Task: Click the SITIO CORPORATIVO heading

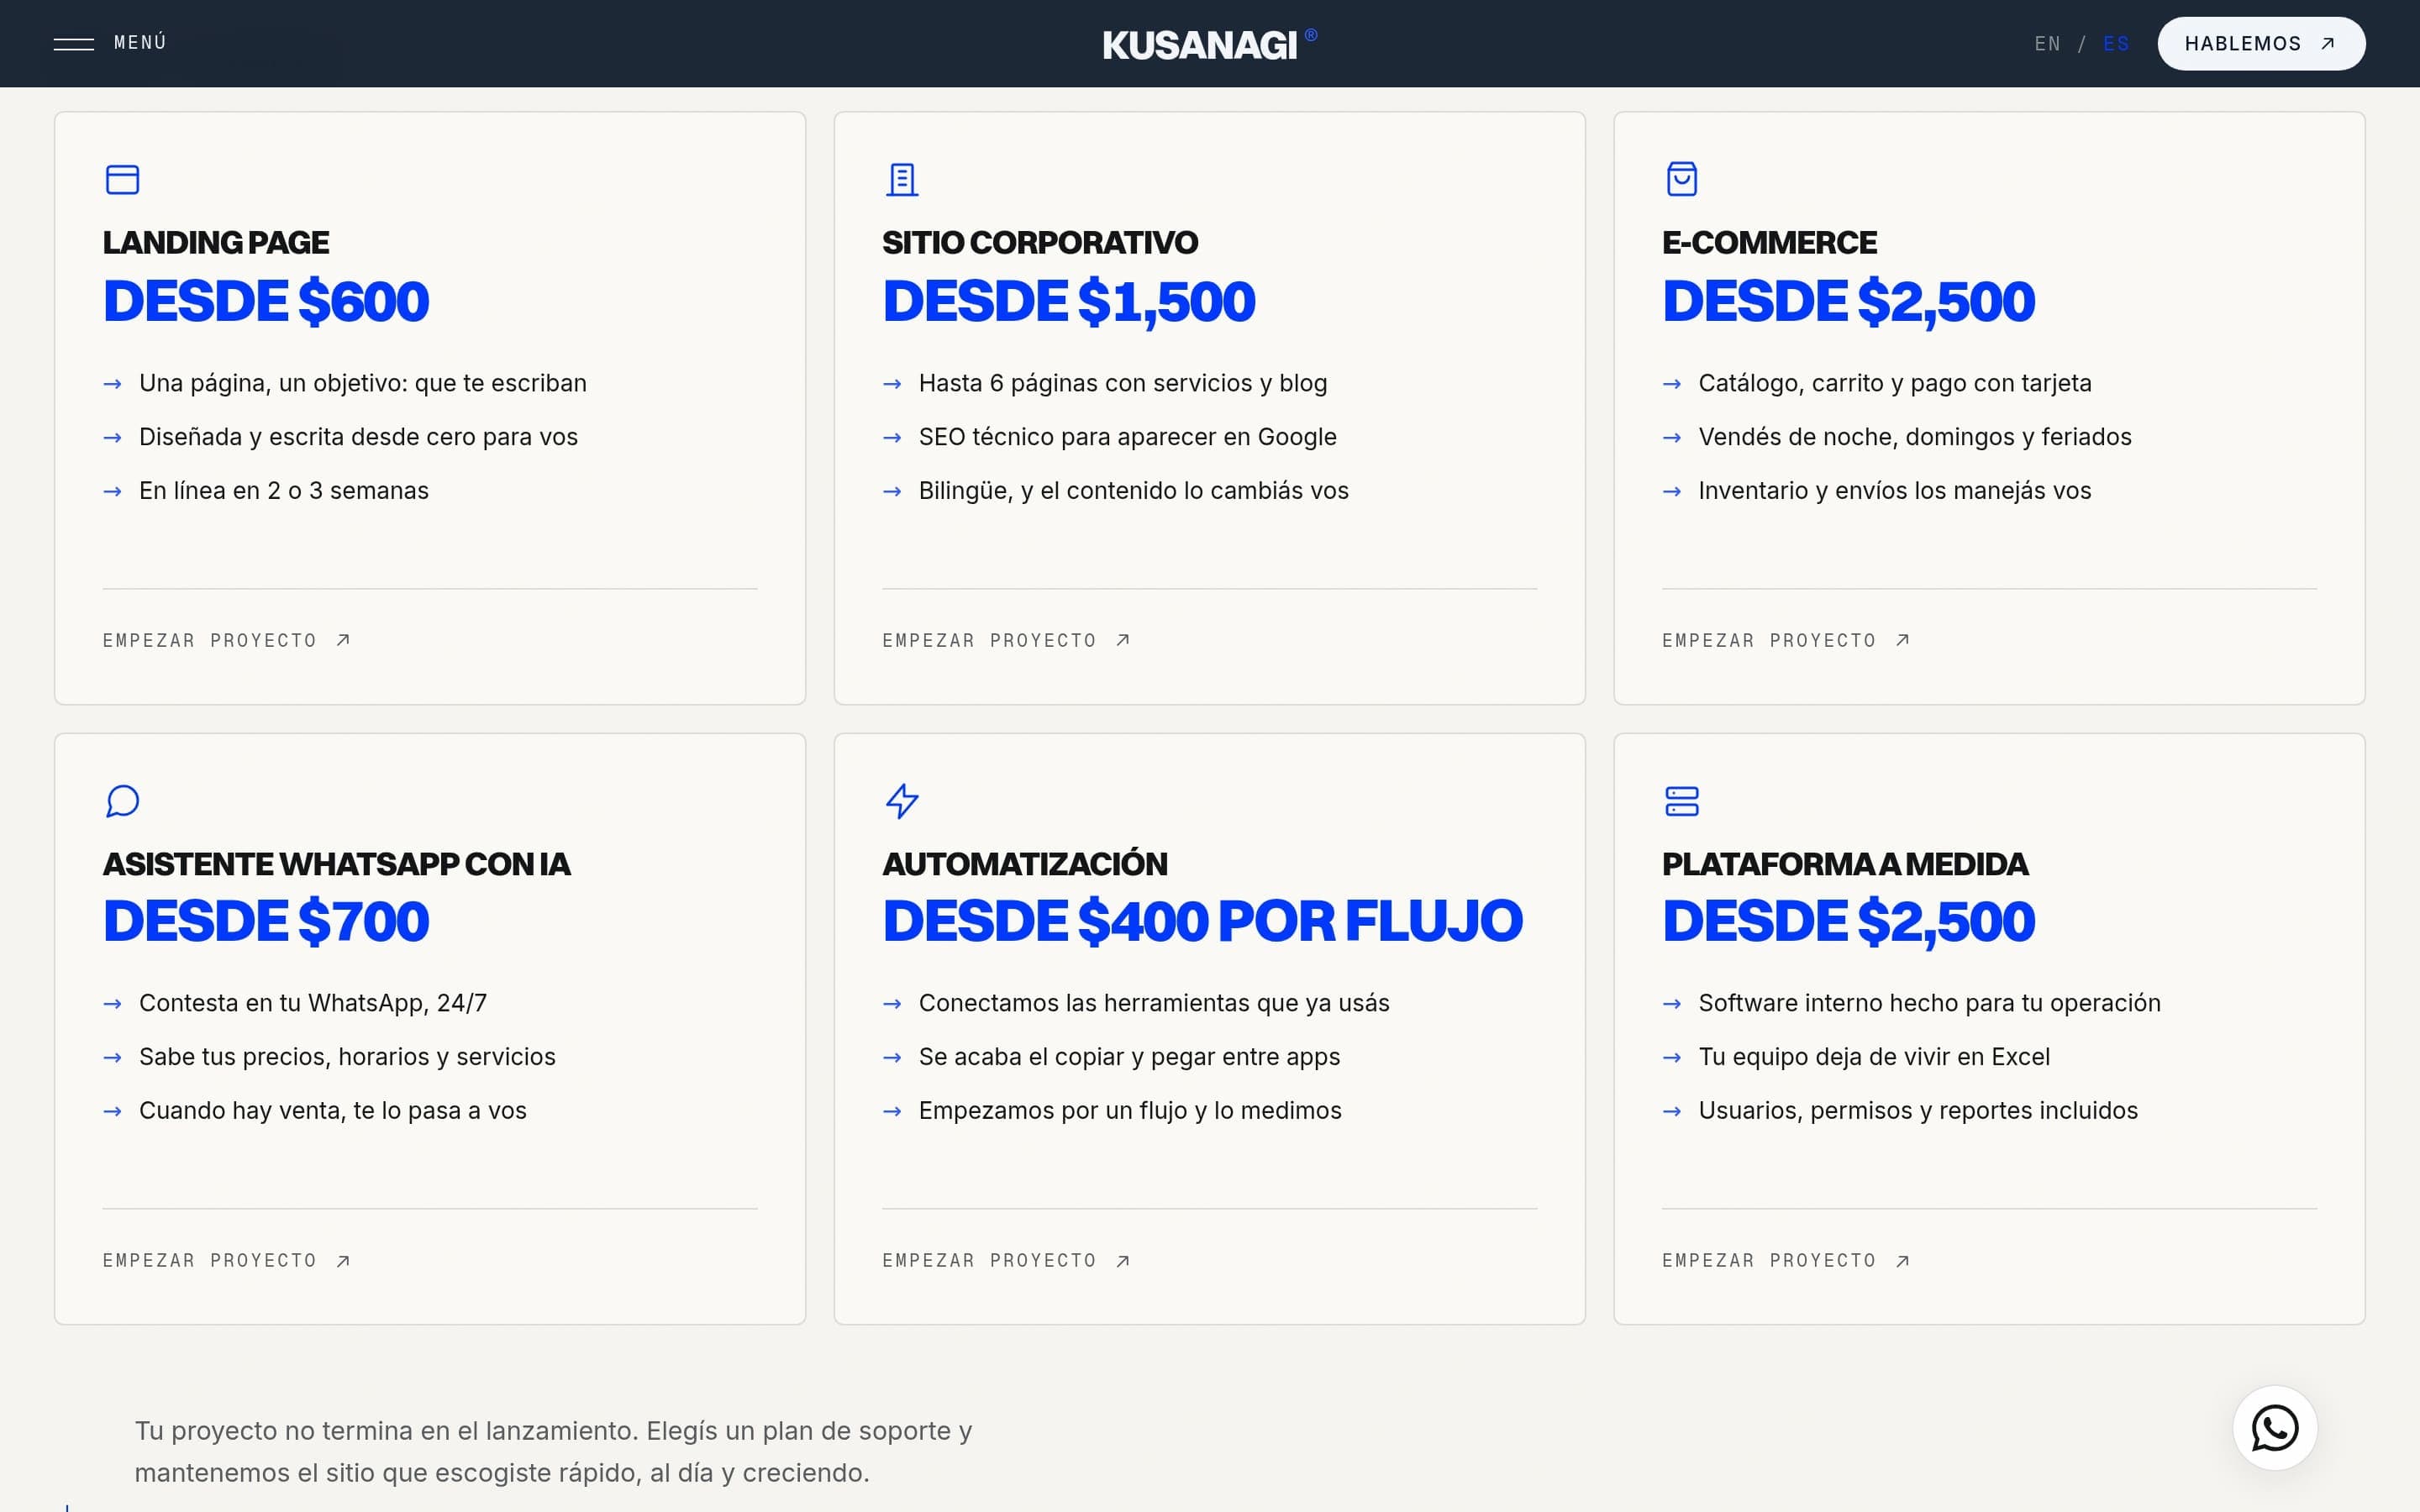Action: (1040, 242)
